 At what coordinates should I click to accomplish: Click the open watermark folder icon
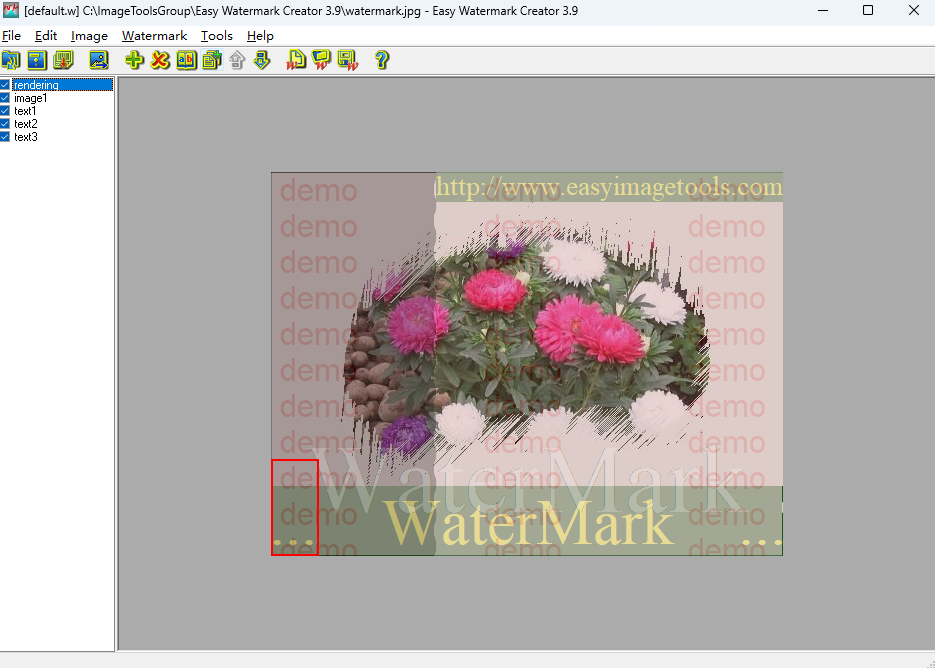pos(322,61)
